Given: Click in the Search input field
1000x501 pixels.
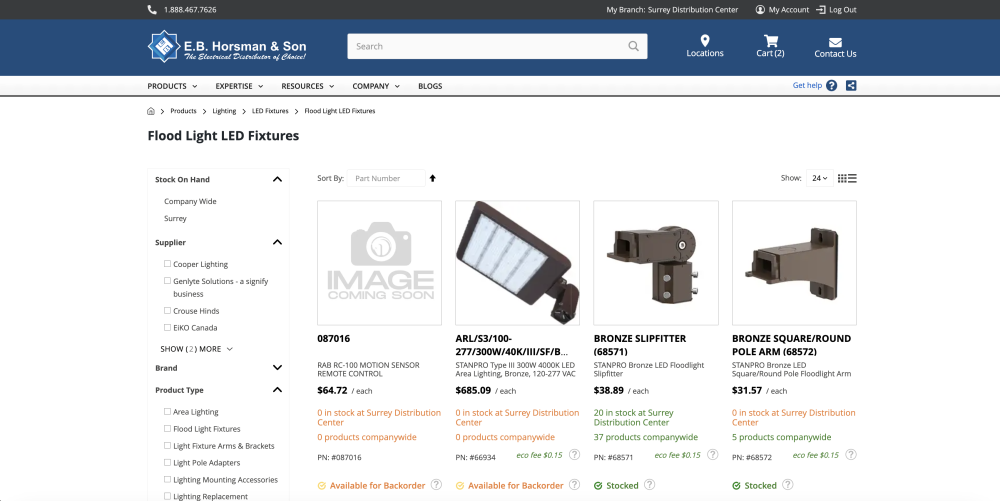Looking at the screenshot, I should pyautogui.click(x=488, y=47).
